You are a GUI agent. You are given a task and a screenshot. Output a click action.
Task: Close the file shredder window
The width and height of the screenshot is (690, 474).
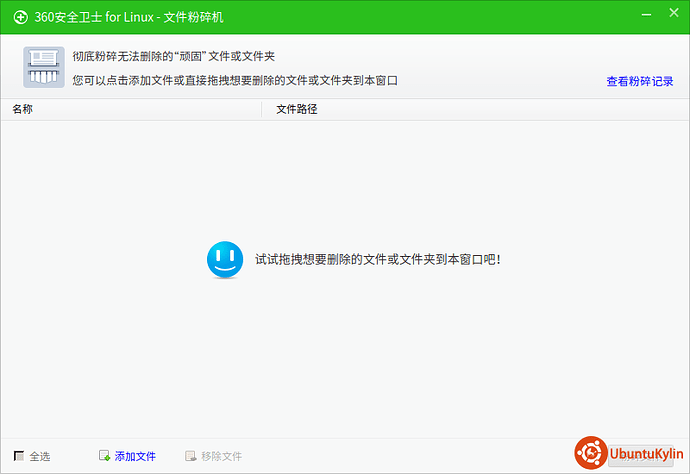click(674, 13)
